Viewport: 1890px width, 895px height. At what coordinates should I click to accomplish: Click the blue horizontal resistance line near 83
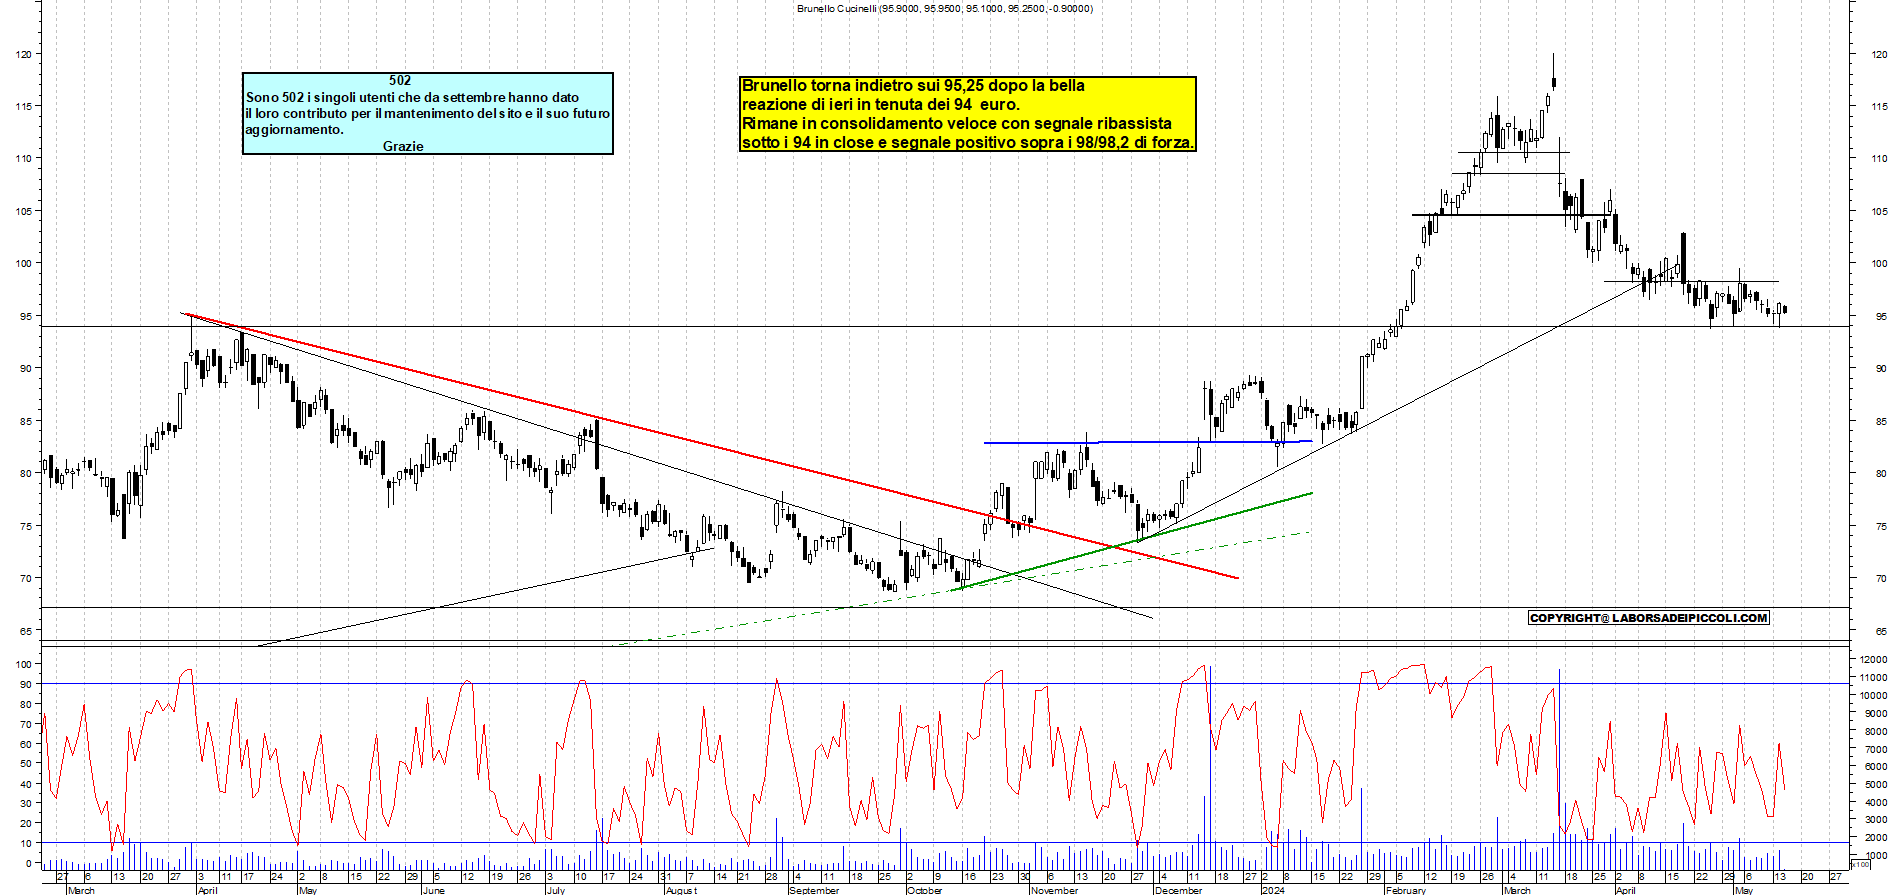click(1148, 442)
